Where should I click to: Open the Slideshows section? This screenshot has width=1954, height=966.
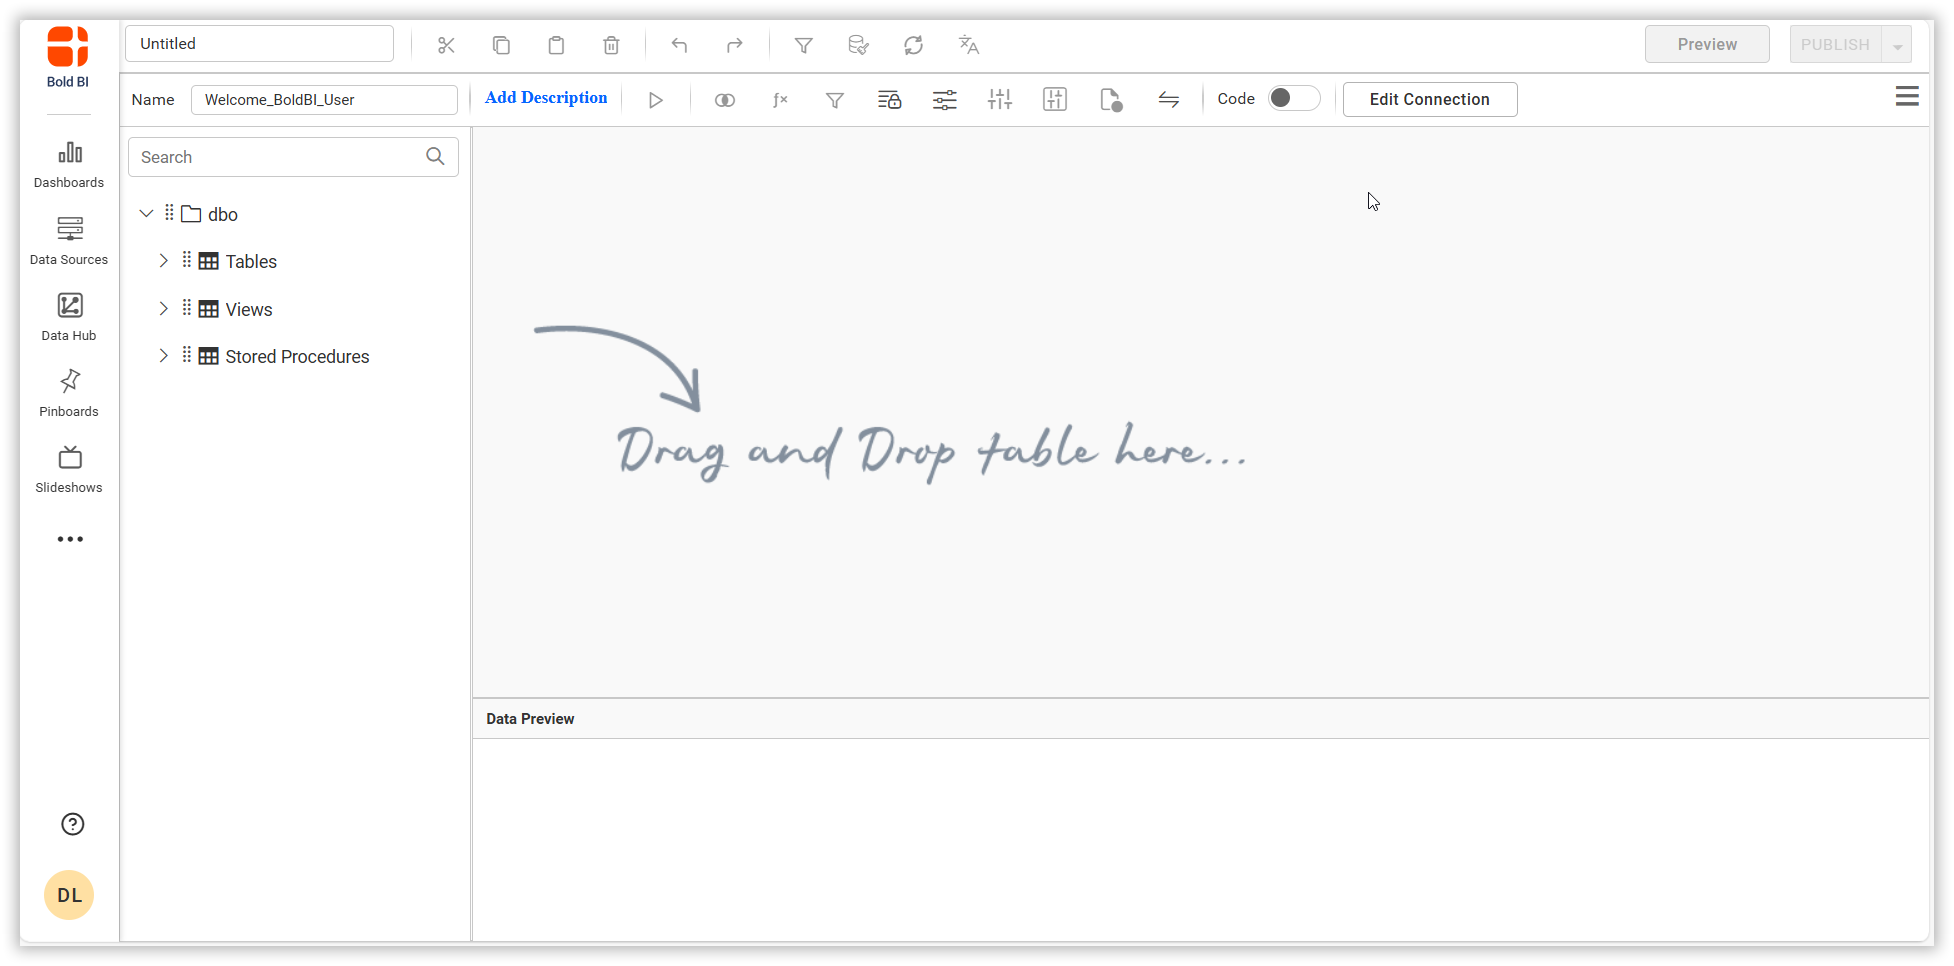pyautogui.click(x=69, y=469)
